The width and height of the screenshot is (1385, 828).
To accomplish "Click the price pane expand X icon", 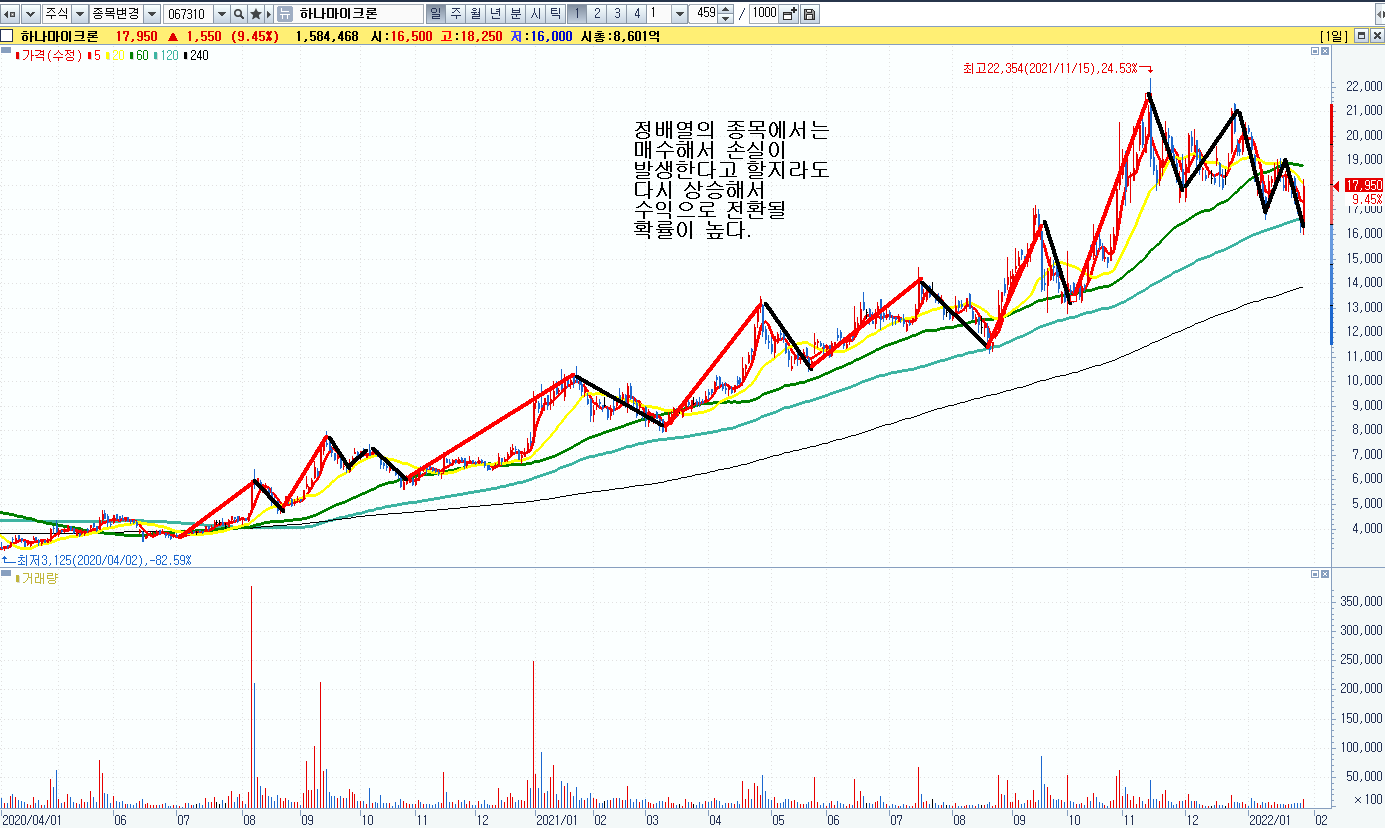I will [x=1325, y=53].
